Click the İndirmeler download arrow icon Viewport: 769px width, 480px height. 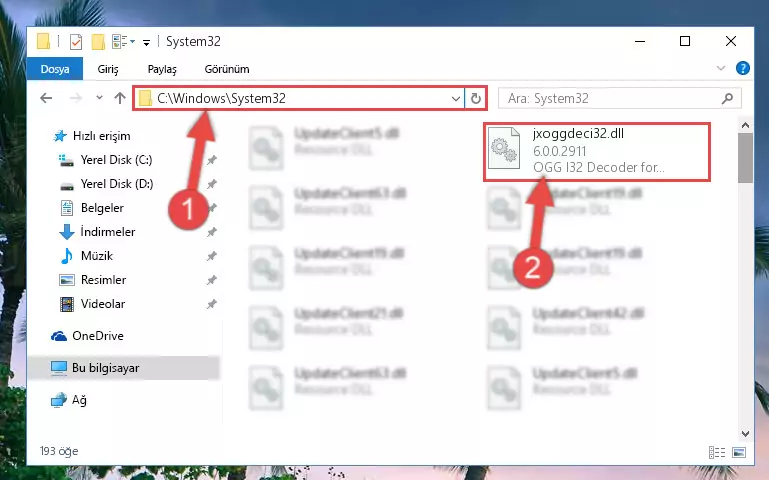coord(67,232)
